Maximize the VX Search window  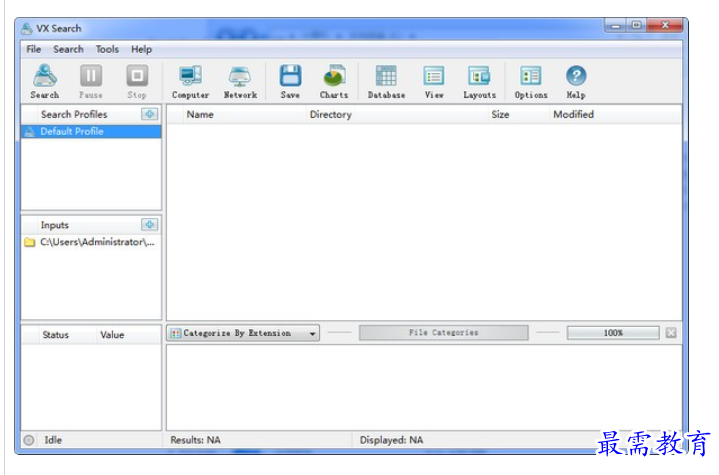click(637, 25)
